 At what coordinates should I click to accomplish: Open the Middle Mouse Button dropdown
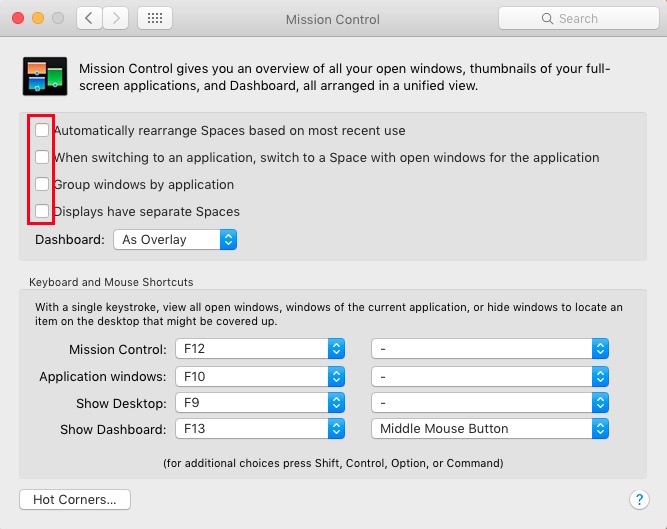pyautogui.click(x=490, y=429)
